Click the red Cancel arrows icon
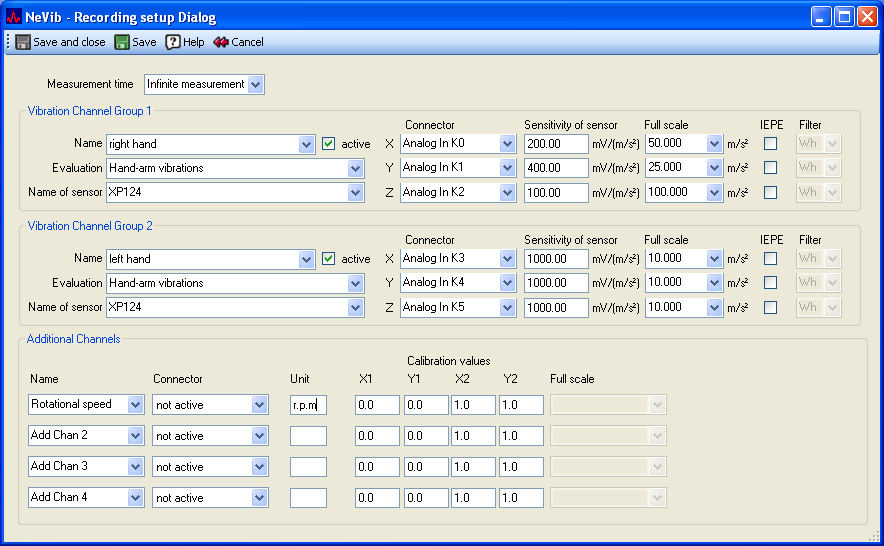The image size is (884, 546). click(x=221, y=42)
